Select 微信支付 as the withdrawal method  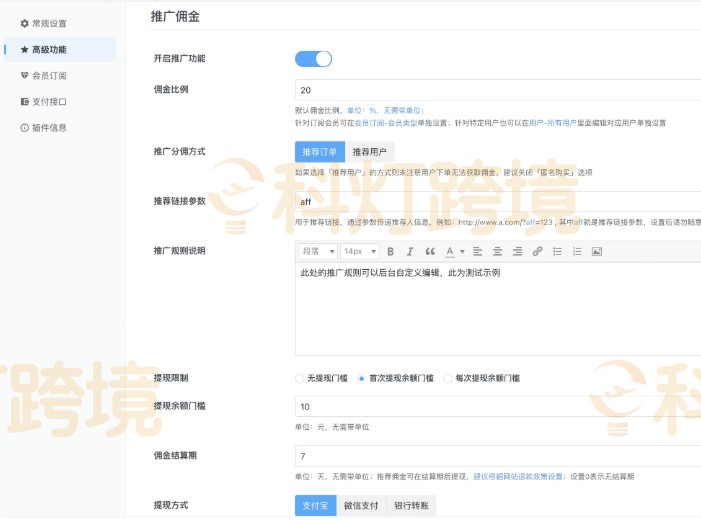coord(361,506)
